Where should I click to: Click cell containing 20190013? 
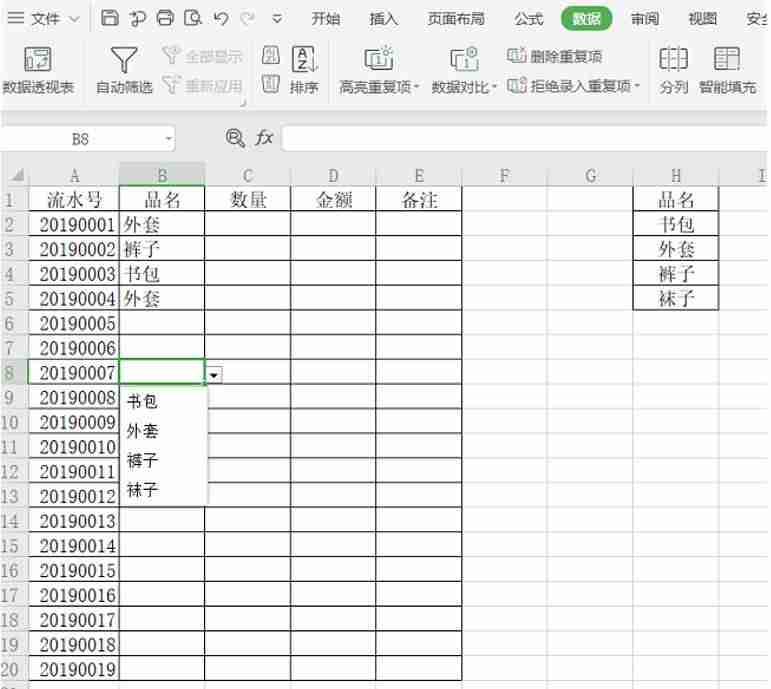pyautogui.click(x=74, y=521)
